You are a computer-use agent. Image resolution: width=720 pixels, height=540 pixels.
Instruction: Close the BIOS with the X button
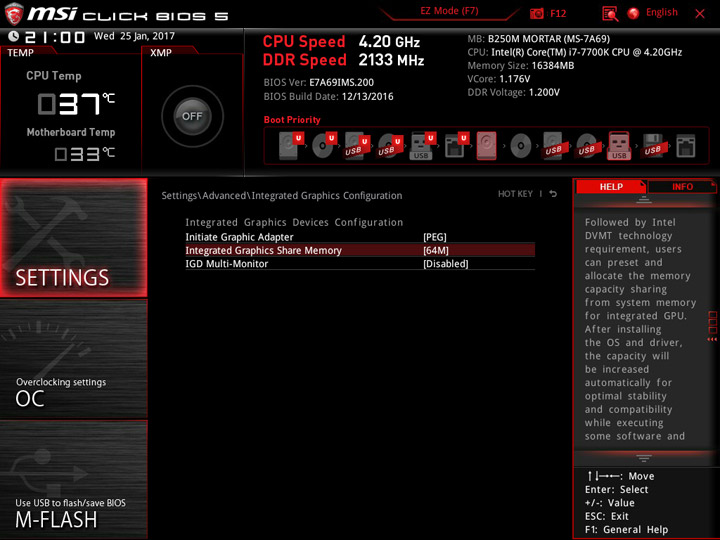point(700,13)
